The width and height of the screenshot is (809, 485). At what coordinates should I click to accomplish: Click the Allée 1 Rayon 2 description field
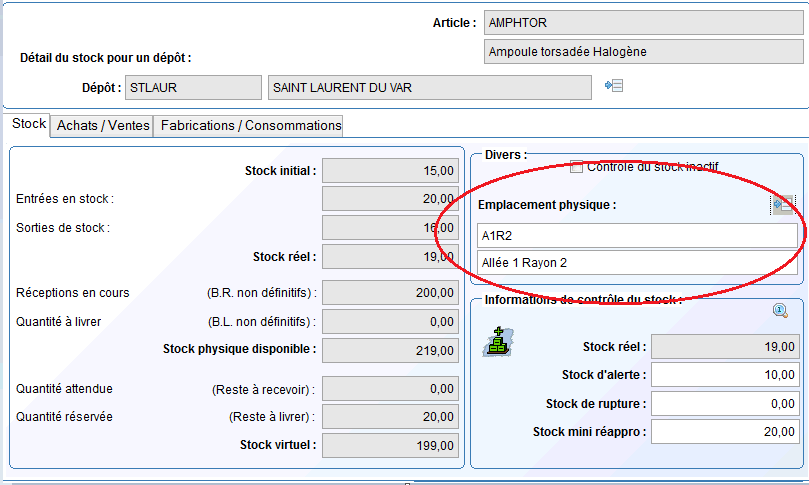pos(637,263)
